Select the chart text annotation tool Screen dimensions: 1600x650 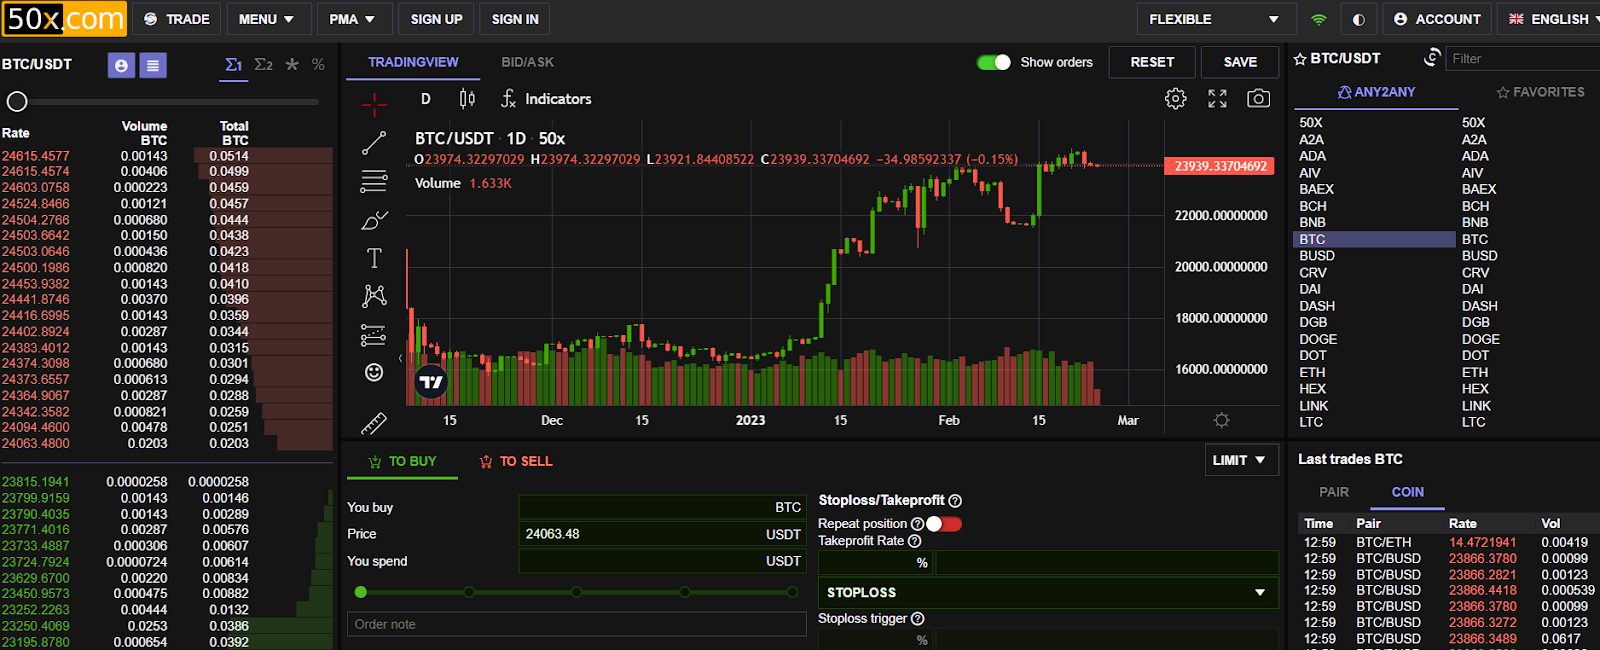(x=374, y=258)
